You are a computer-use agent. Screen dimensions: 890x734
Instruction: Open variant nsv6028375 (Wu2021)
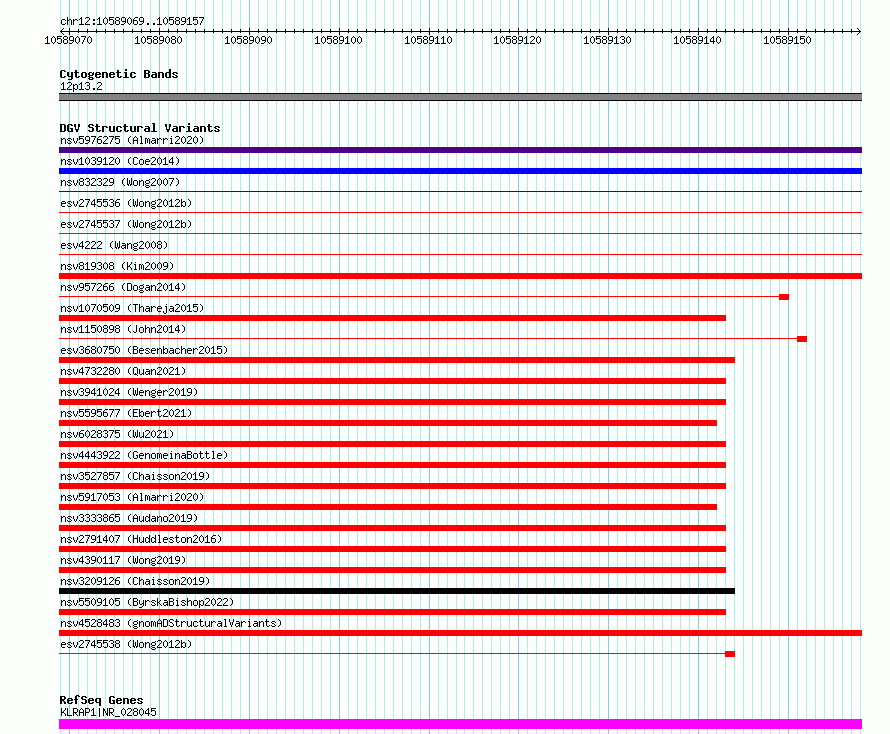[117, 434]
